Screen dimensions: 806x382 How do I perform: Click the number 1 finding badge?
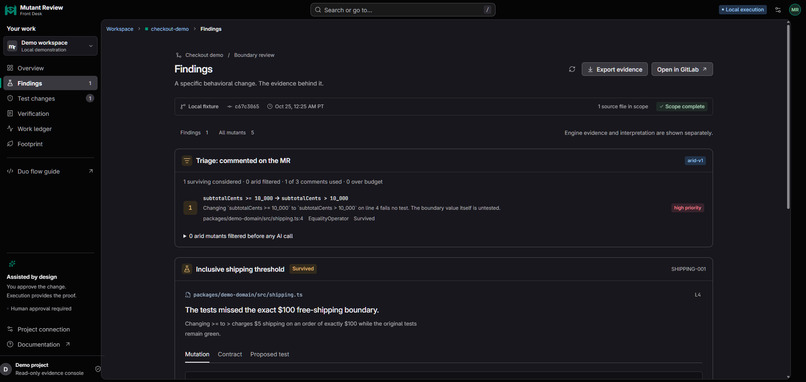pos(190,208)
